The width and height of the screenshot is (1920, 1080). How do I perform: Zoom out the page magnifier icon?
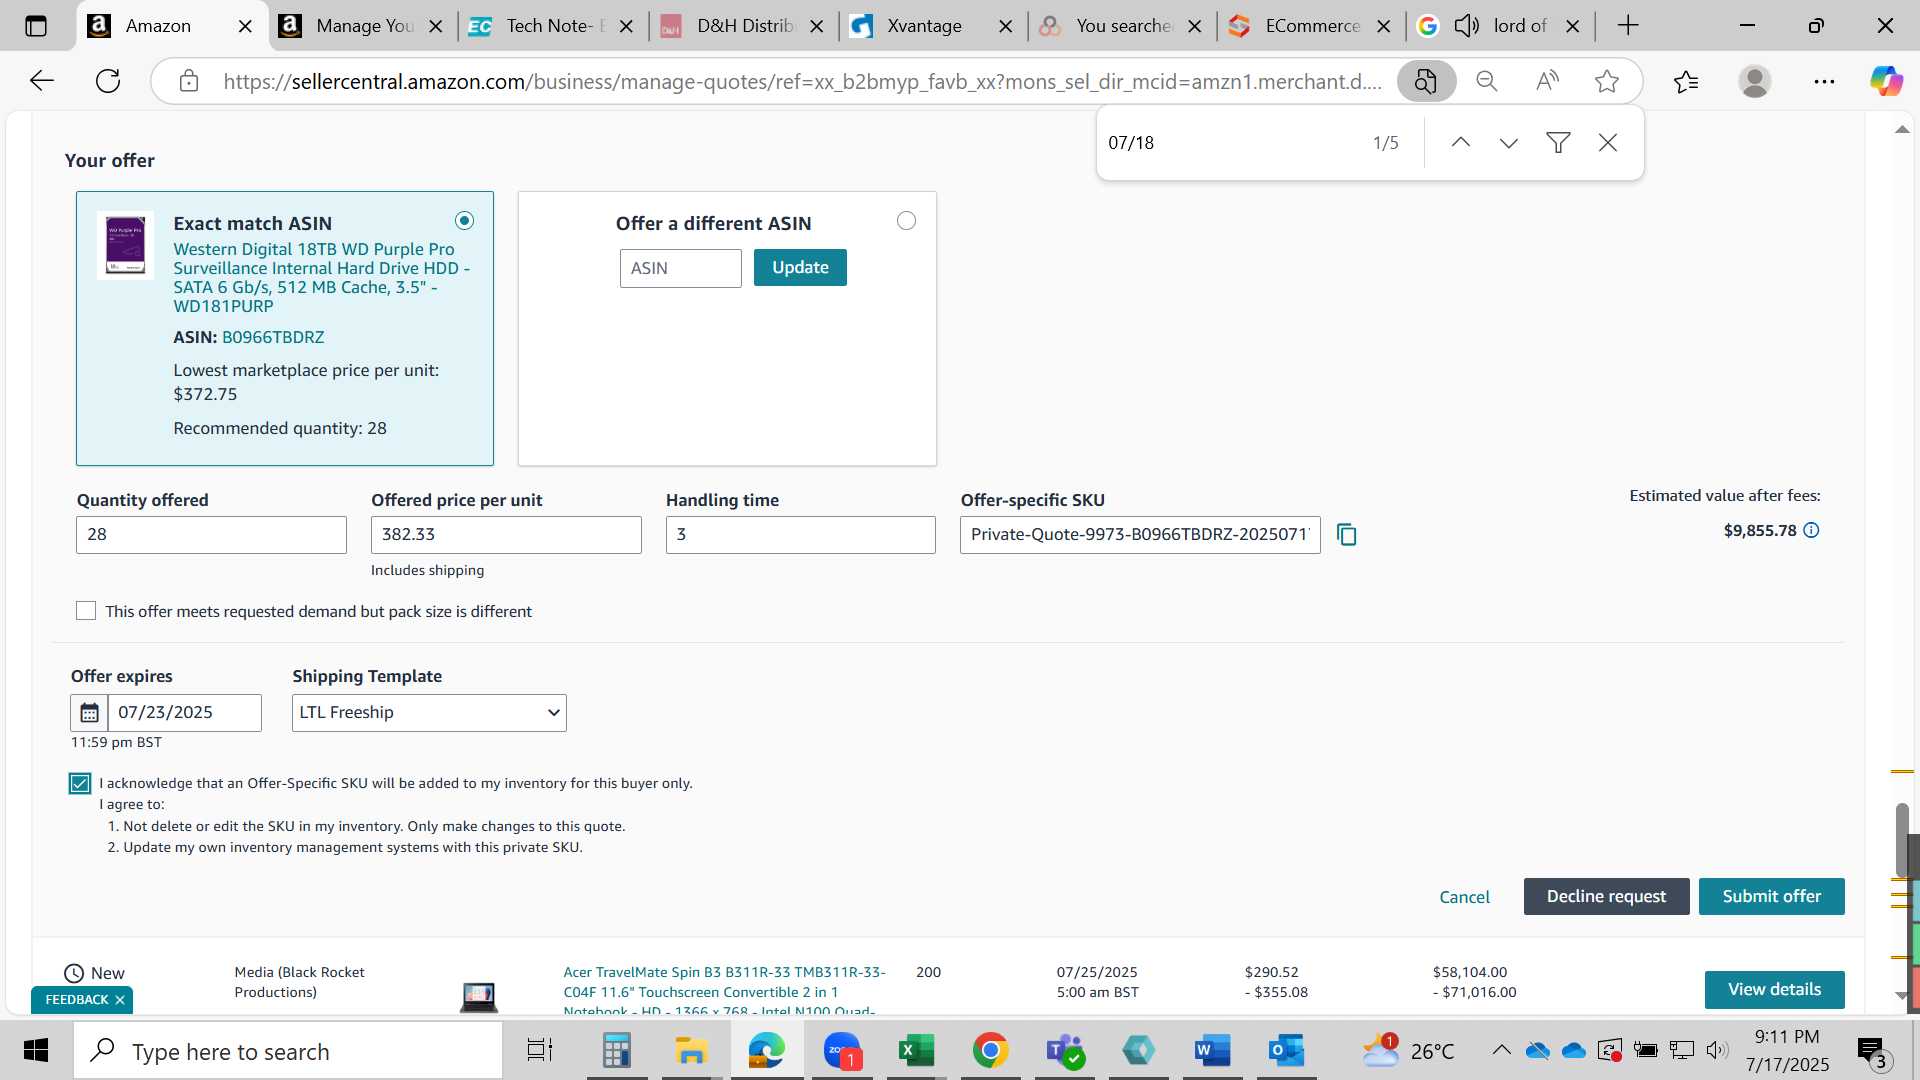(1487, 81)
